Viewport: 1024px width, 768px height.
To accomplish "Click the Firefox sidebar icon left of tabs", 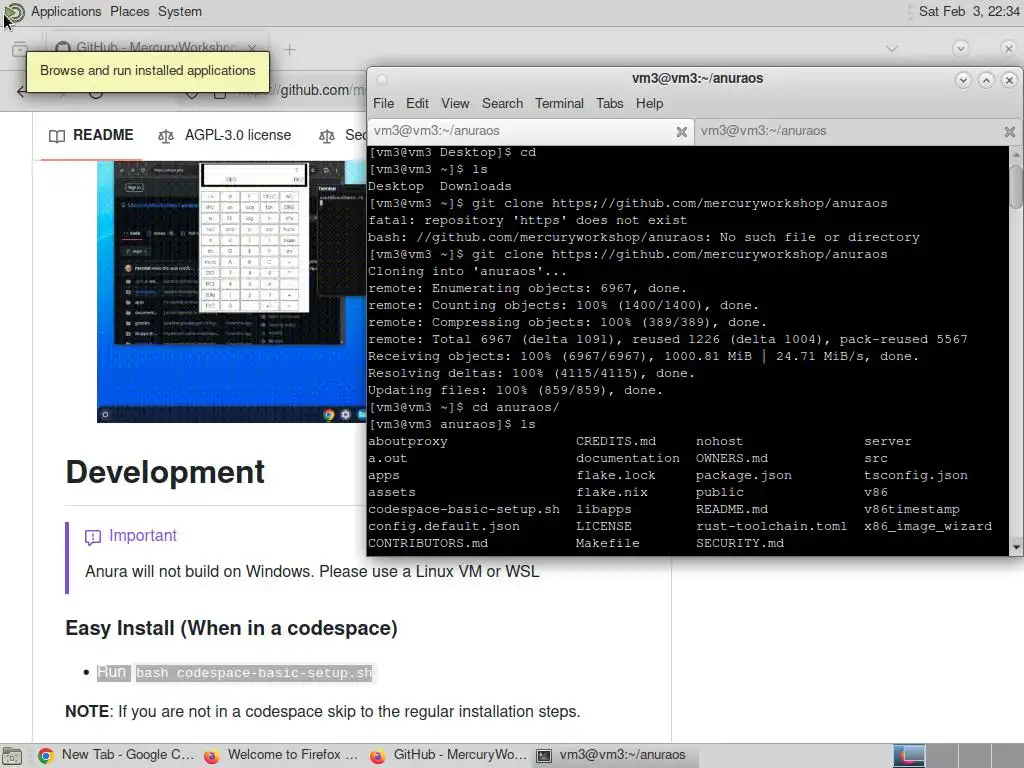I will [20, 49].
